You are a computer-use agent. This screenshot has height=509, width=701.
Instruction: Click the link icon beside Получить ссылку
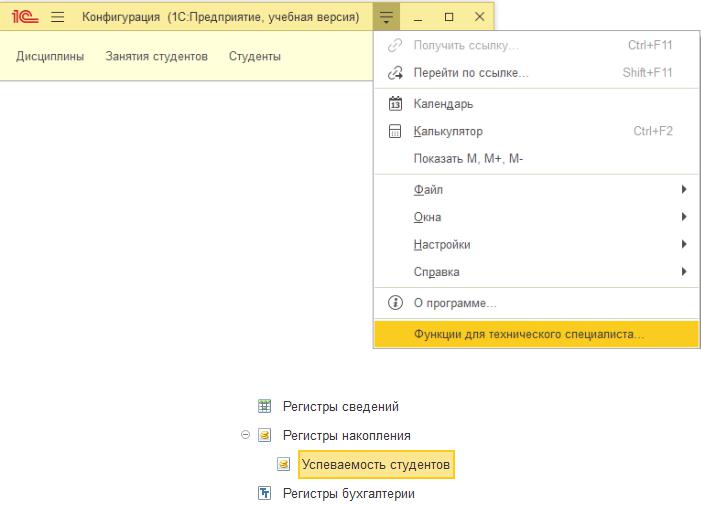pyautogui.click(x=395, y=45)
